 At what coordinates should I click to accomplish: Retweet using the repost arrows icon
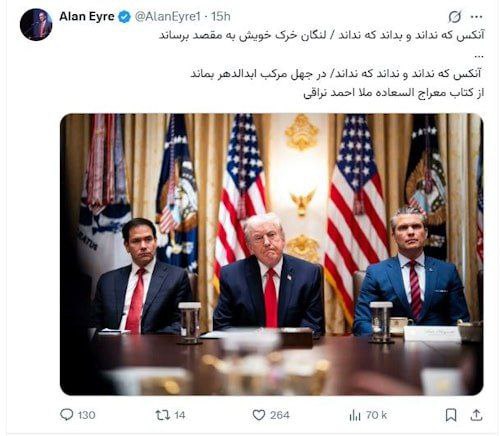pos(163,415)
